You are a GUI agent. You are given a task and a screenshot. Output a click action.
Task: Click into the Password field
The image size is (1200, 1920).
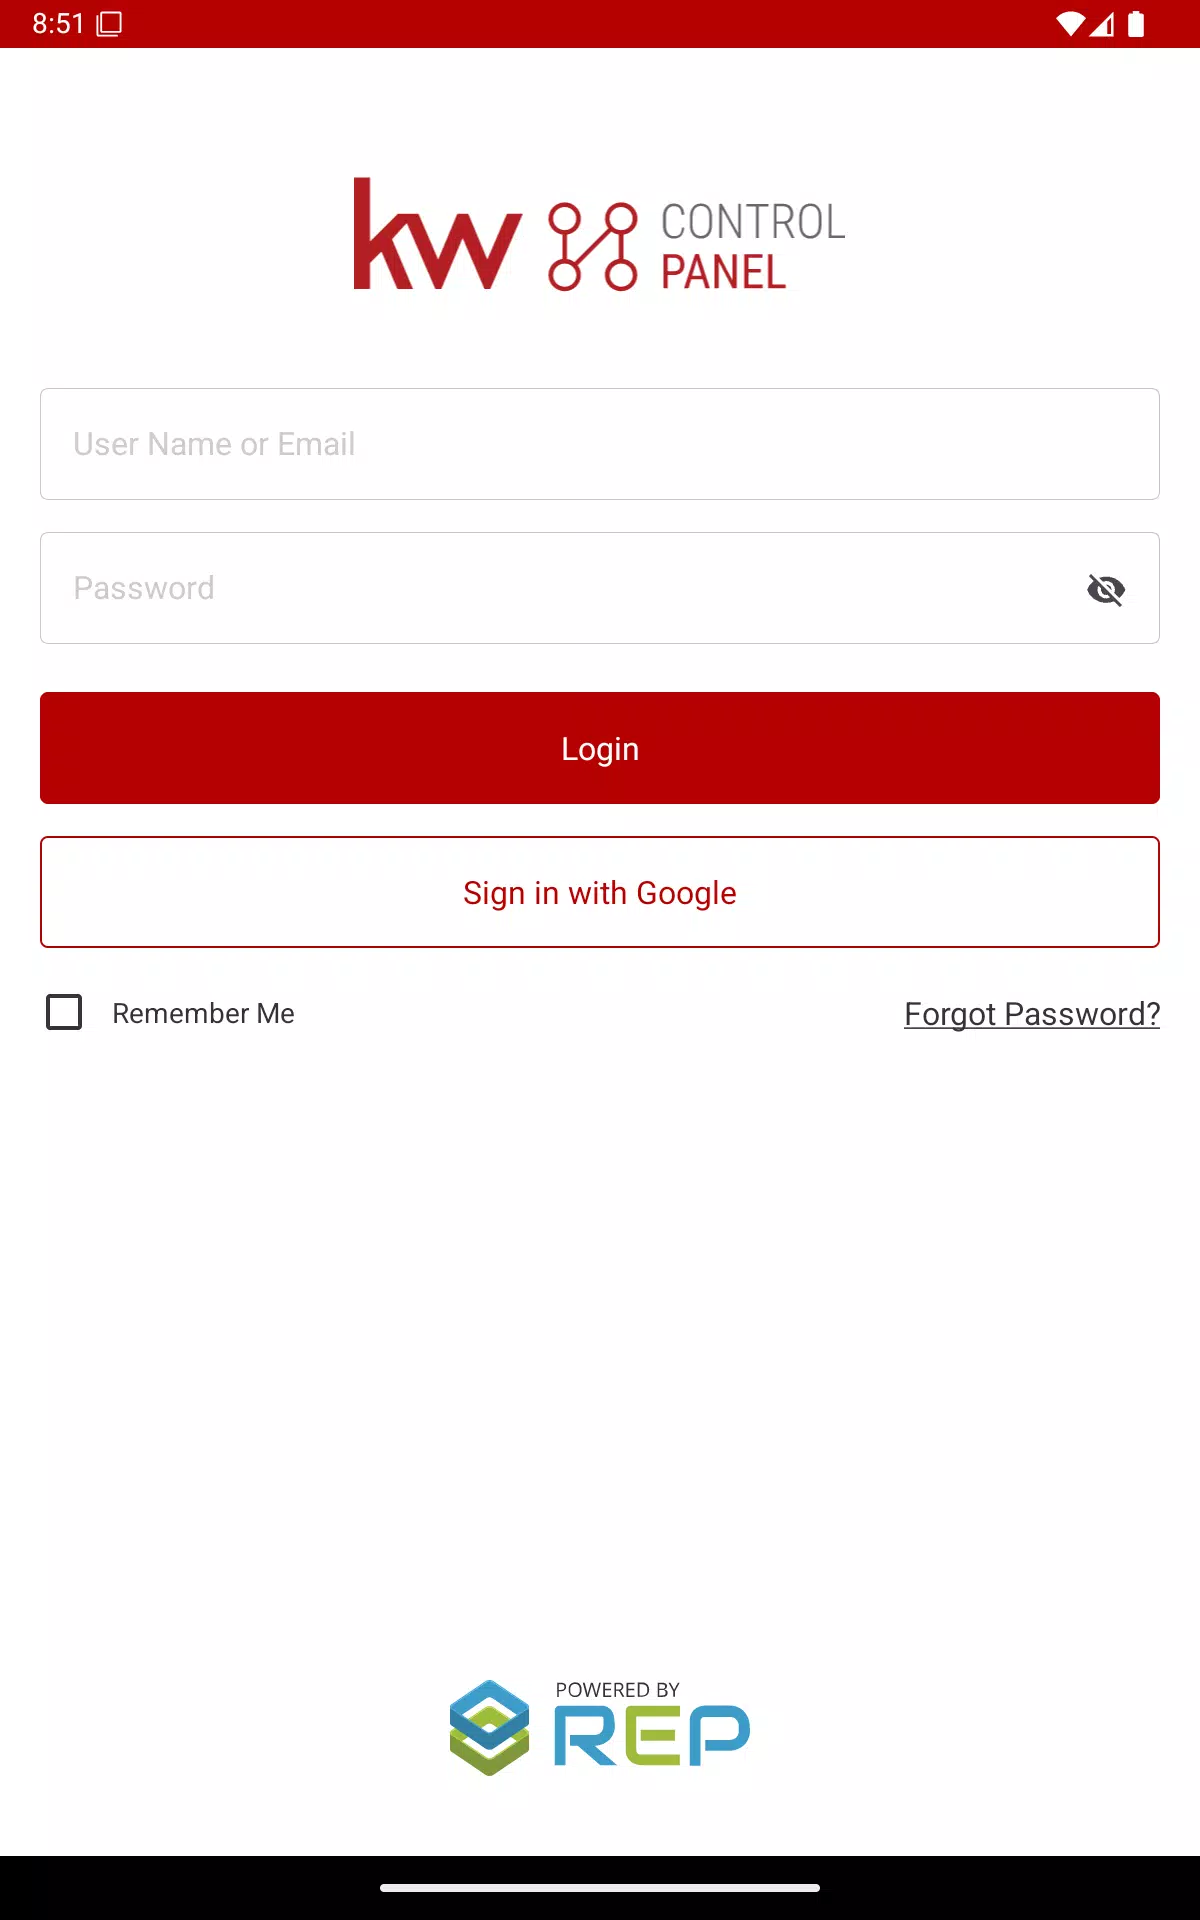(560, 588)
